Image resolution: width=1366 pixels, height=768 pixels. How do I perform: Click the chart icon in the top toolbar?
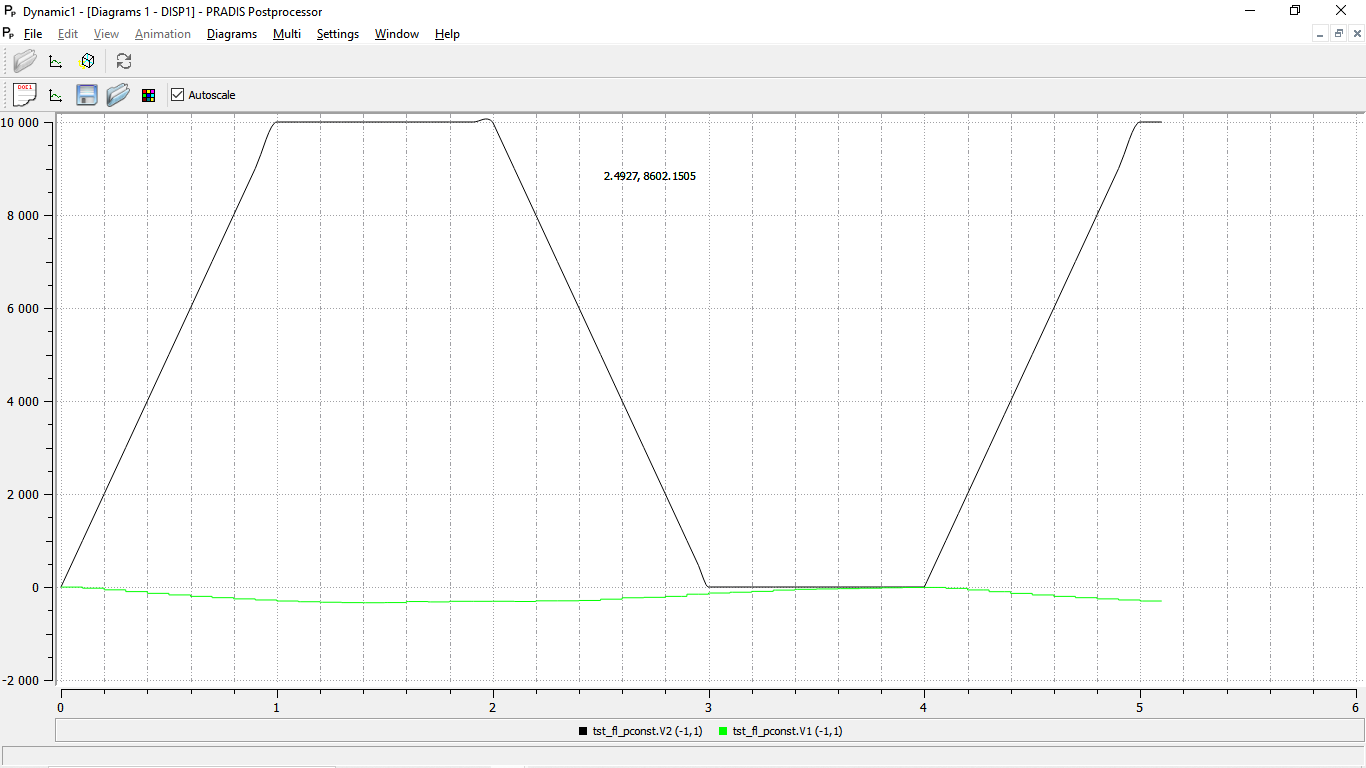(x=56, y=61)
